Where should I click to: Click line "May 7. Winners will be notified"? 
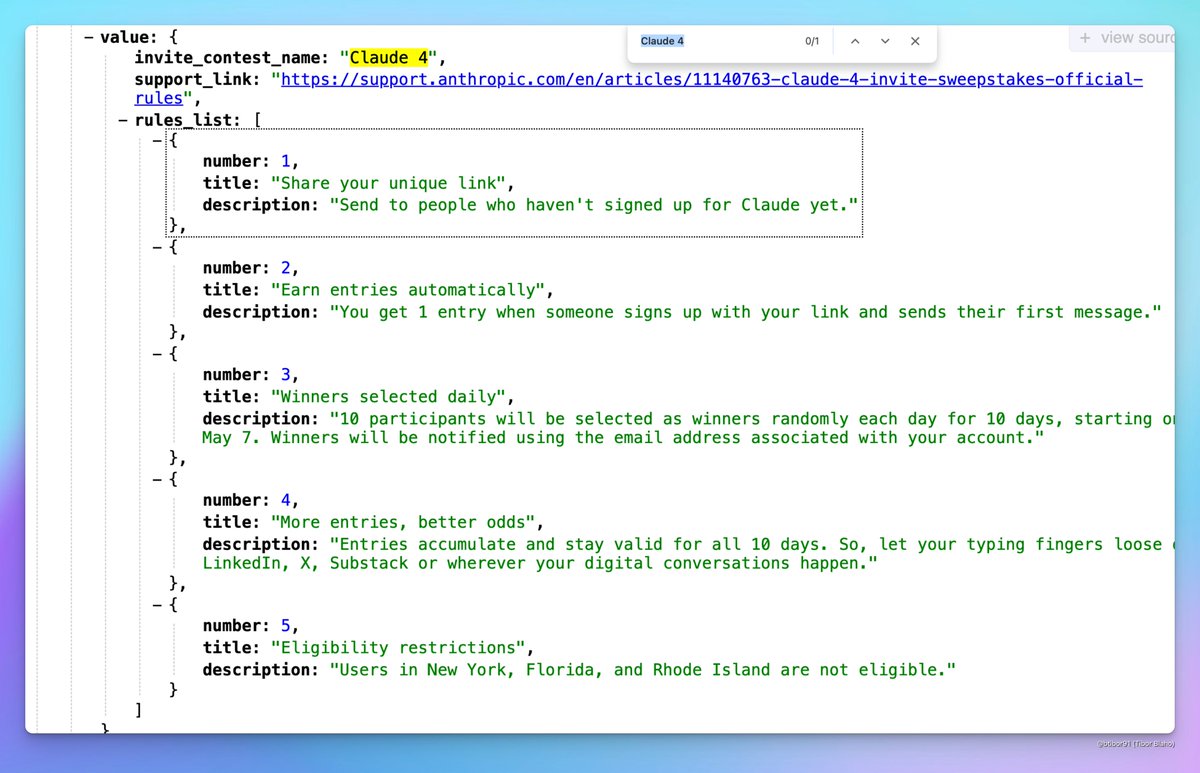pos(623,438)
